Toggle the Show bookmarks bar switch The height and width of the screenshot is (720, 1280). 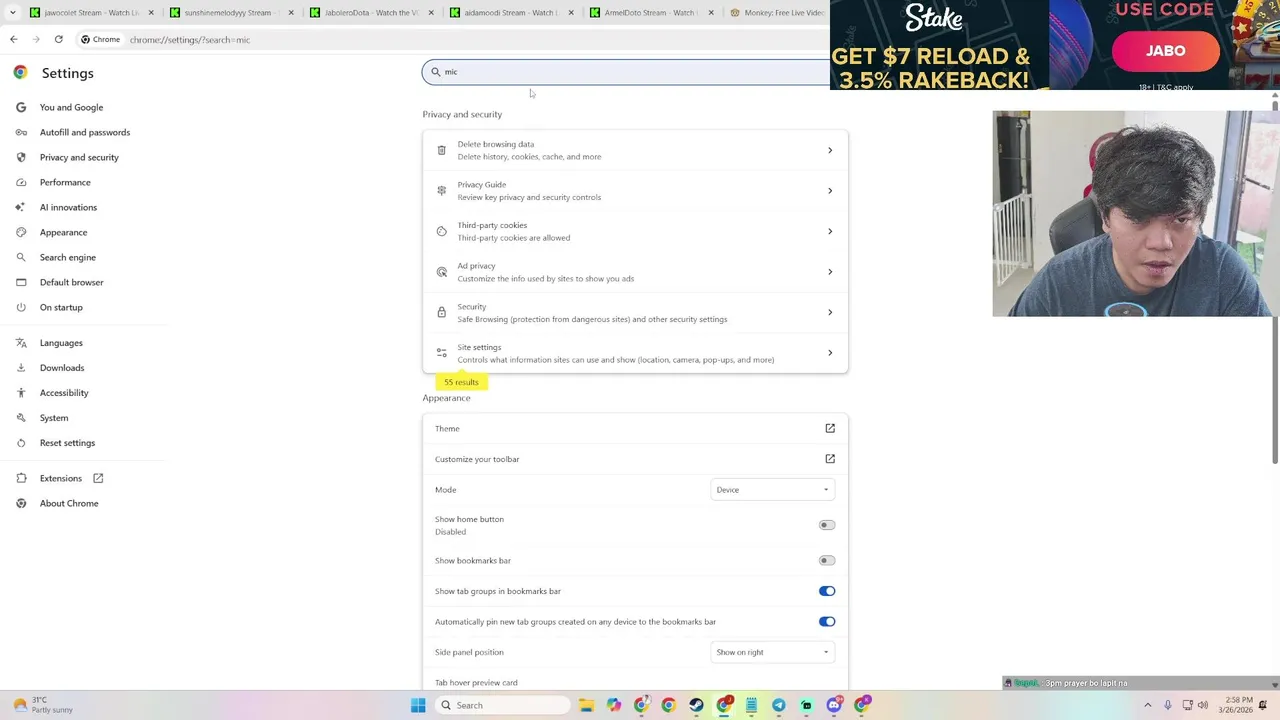point(827,560)
